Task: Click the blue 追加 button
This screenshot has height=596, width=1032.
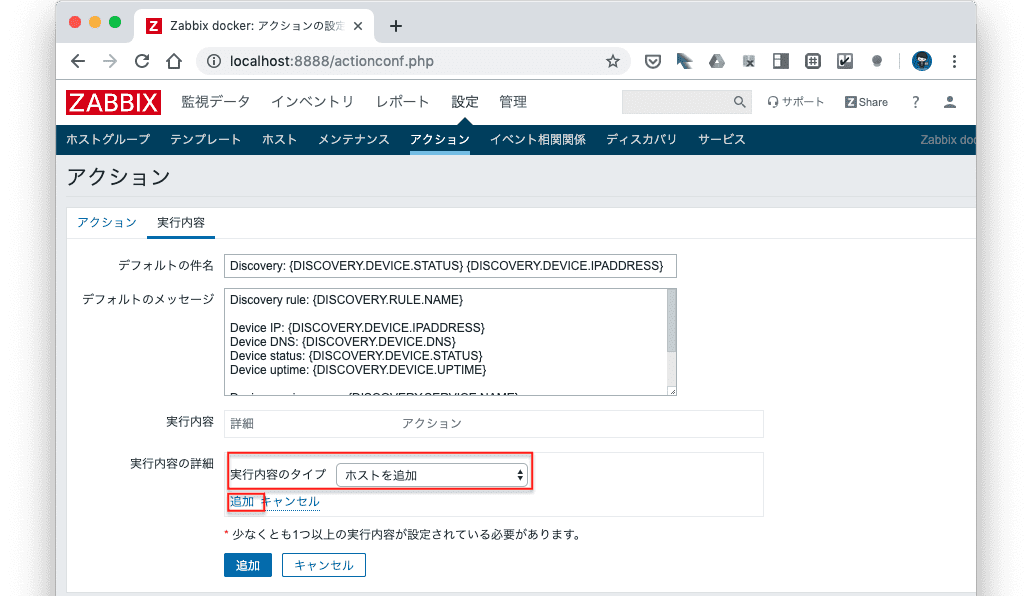Action: point(247,565)
